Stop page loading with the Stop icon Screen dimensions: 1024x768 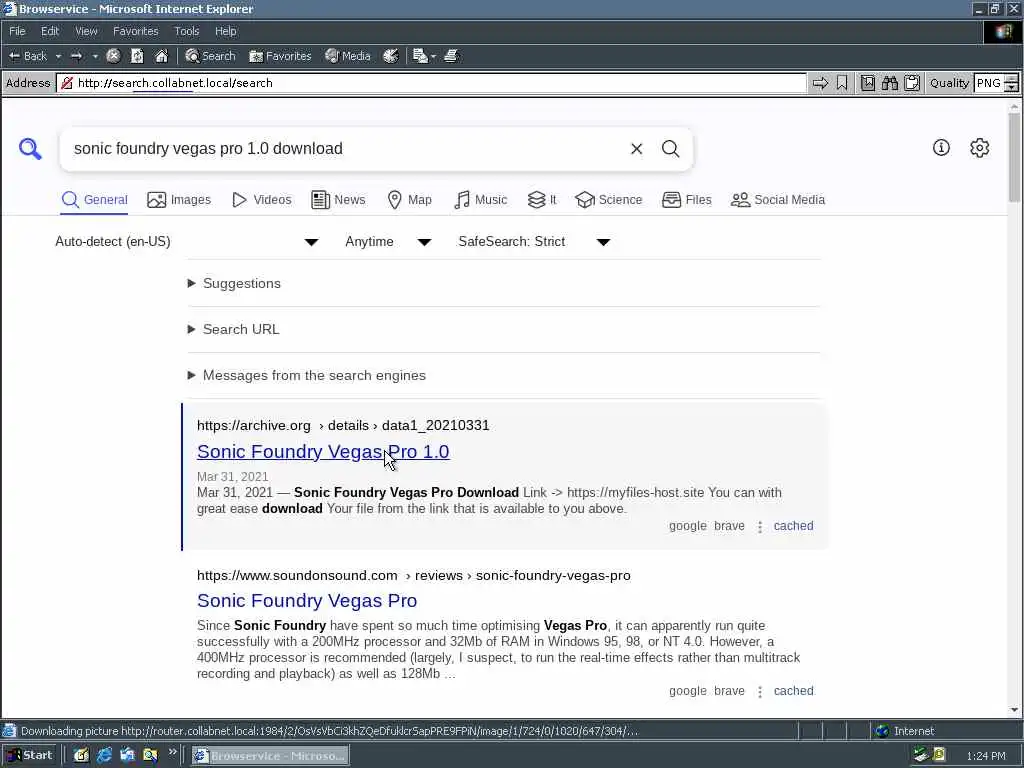point(113,56)
